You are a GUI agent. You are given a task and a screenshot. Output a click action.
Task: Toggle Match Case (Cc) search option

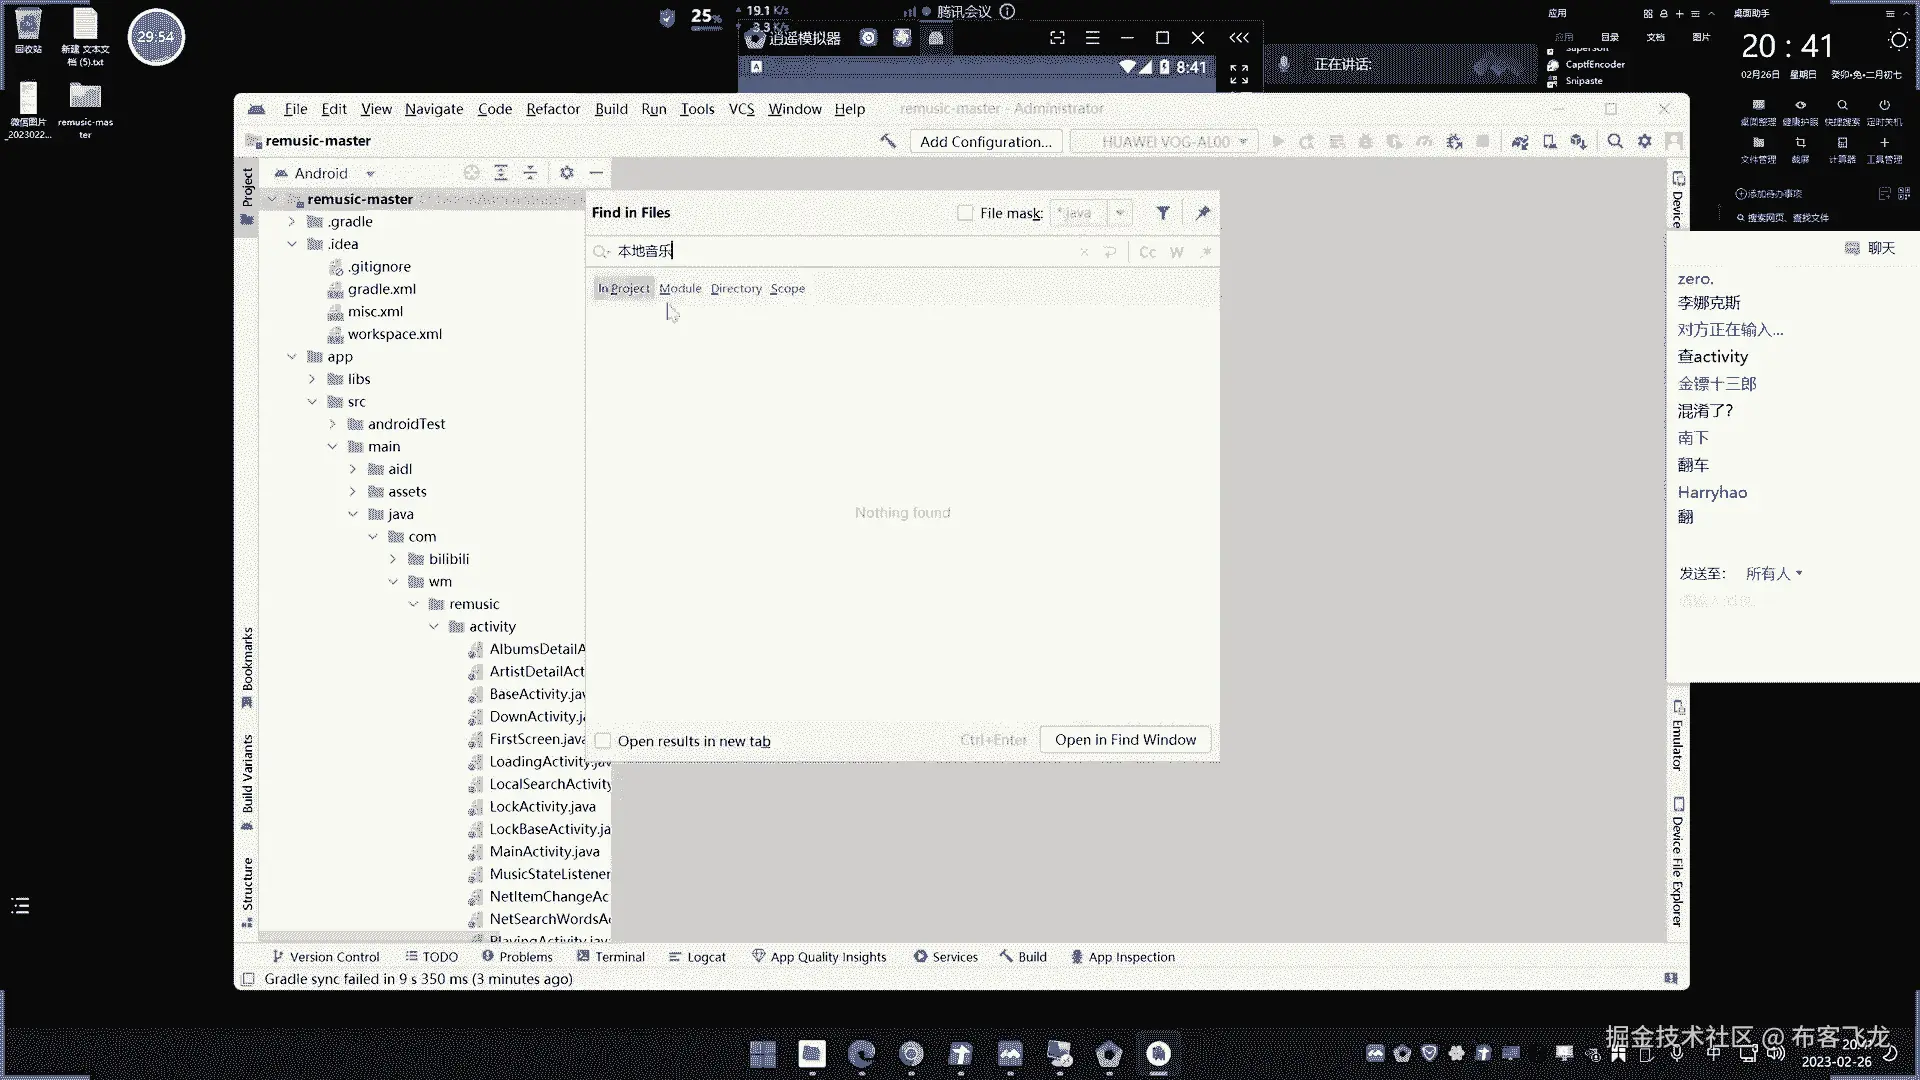[x=1148, y=252]
